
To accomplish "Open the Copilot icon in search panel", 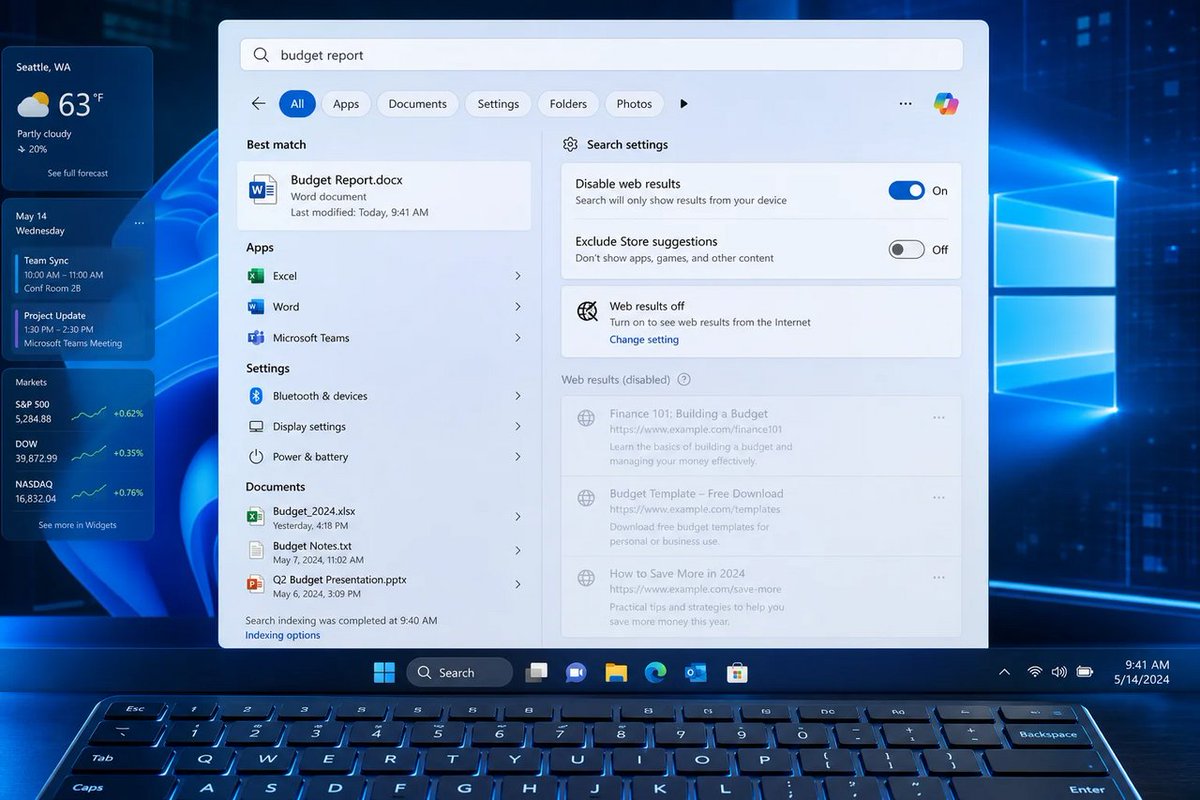I will [945, 103].
